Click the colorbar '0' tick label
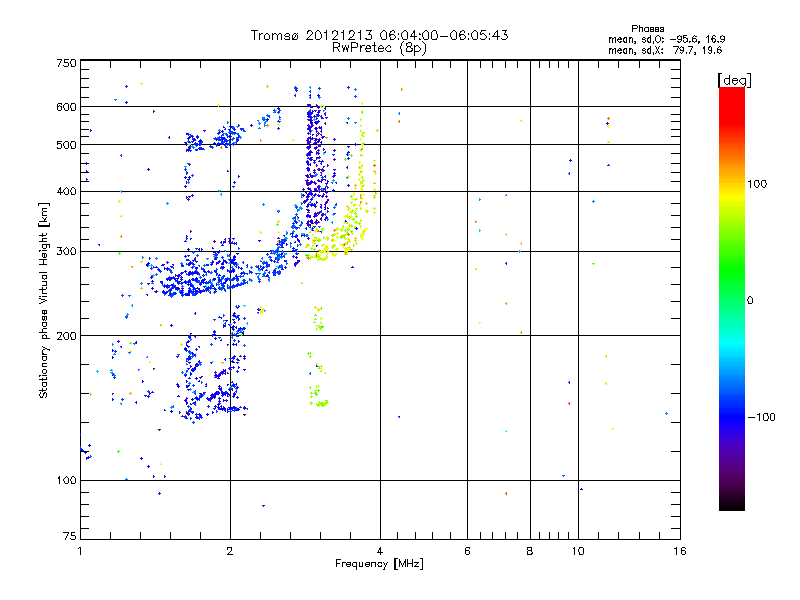Viewport: 800px width, 600px height. [x=750, y=300]
